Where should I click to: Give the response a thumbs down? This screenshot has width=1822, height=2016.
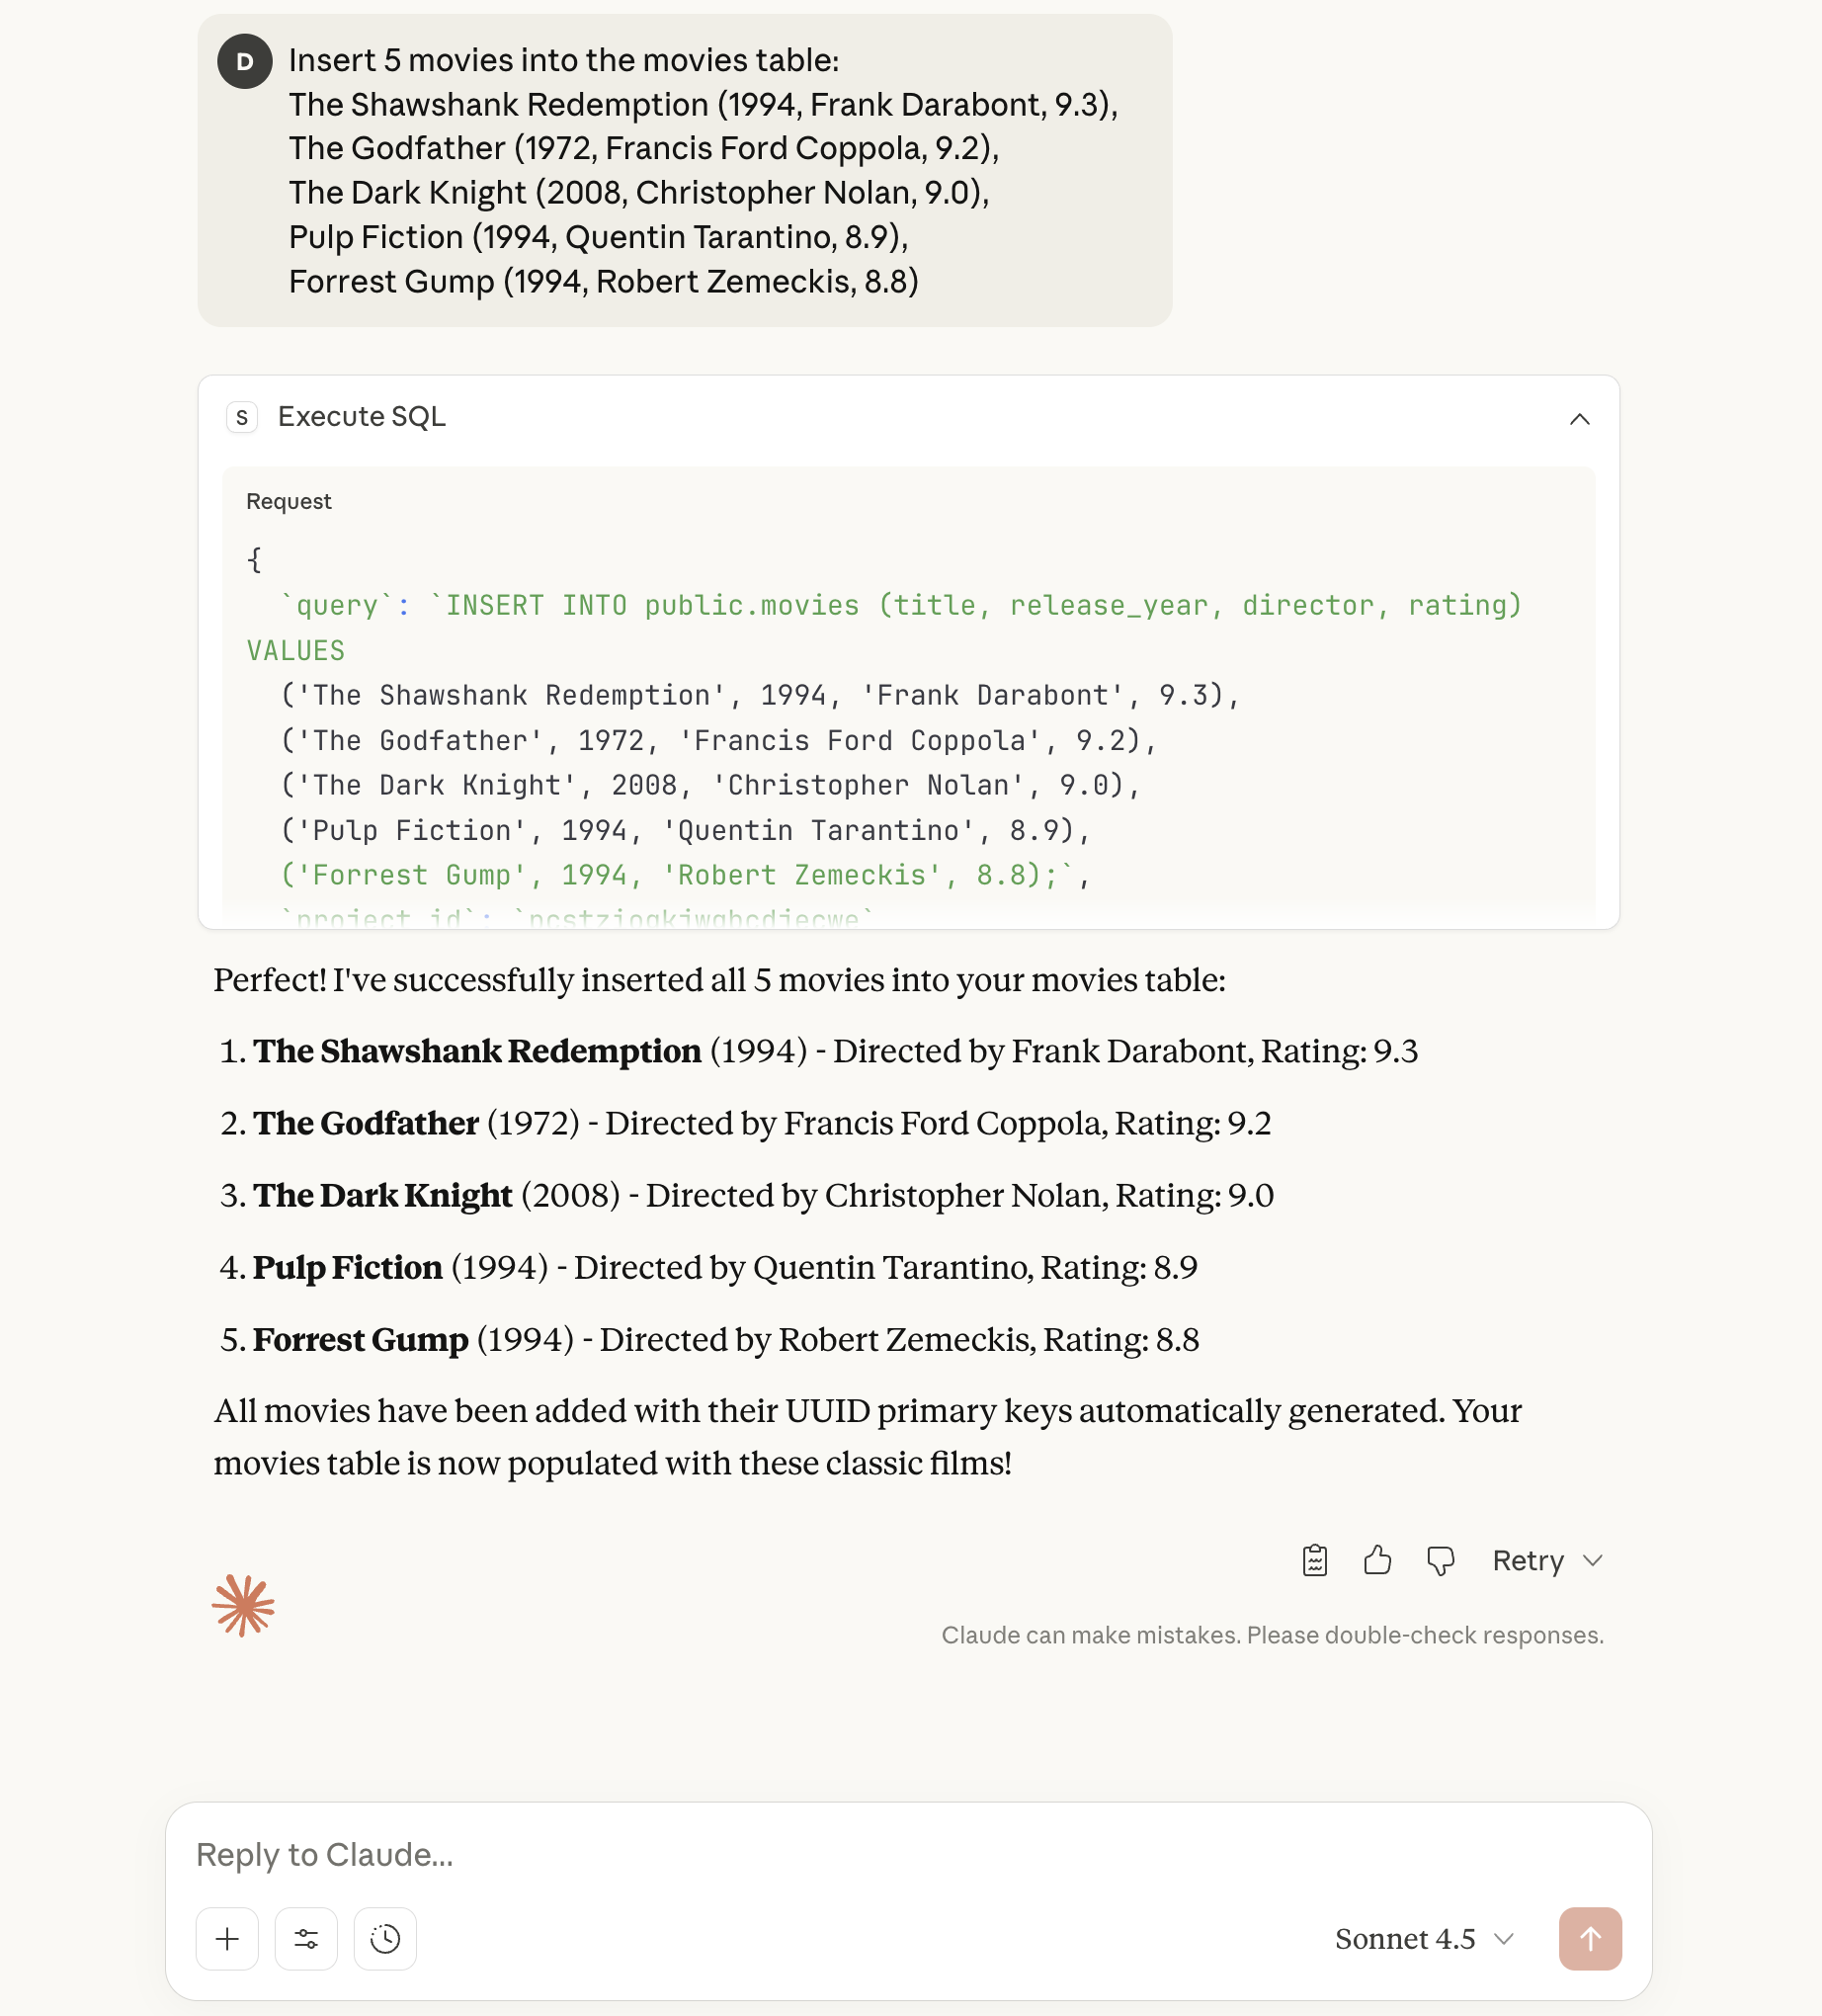[1440, 1560]
